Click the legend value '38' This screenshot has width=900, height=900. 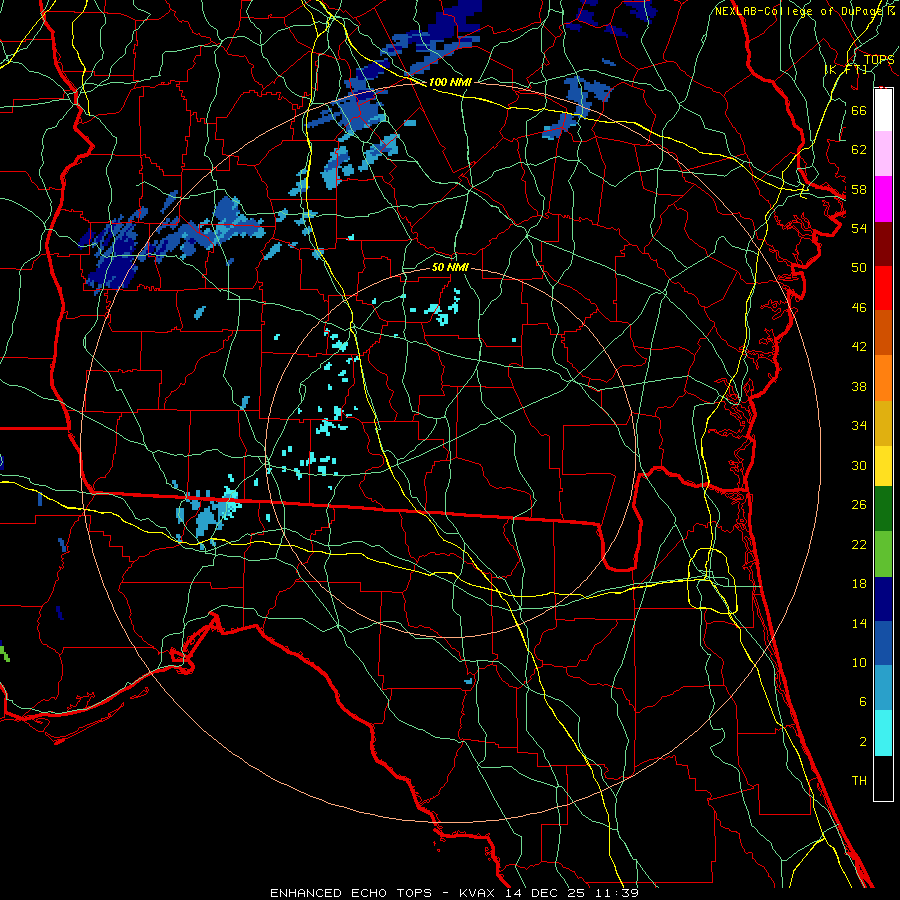click(x=859, y=386)
